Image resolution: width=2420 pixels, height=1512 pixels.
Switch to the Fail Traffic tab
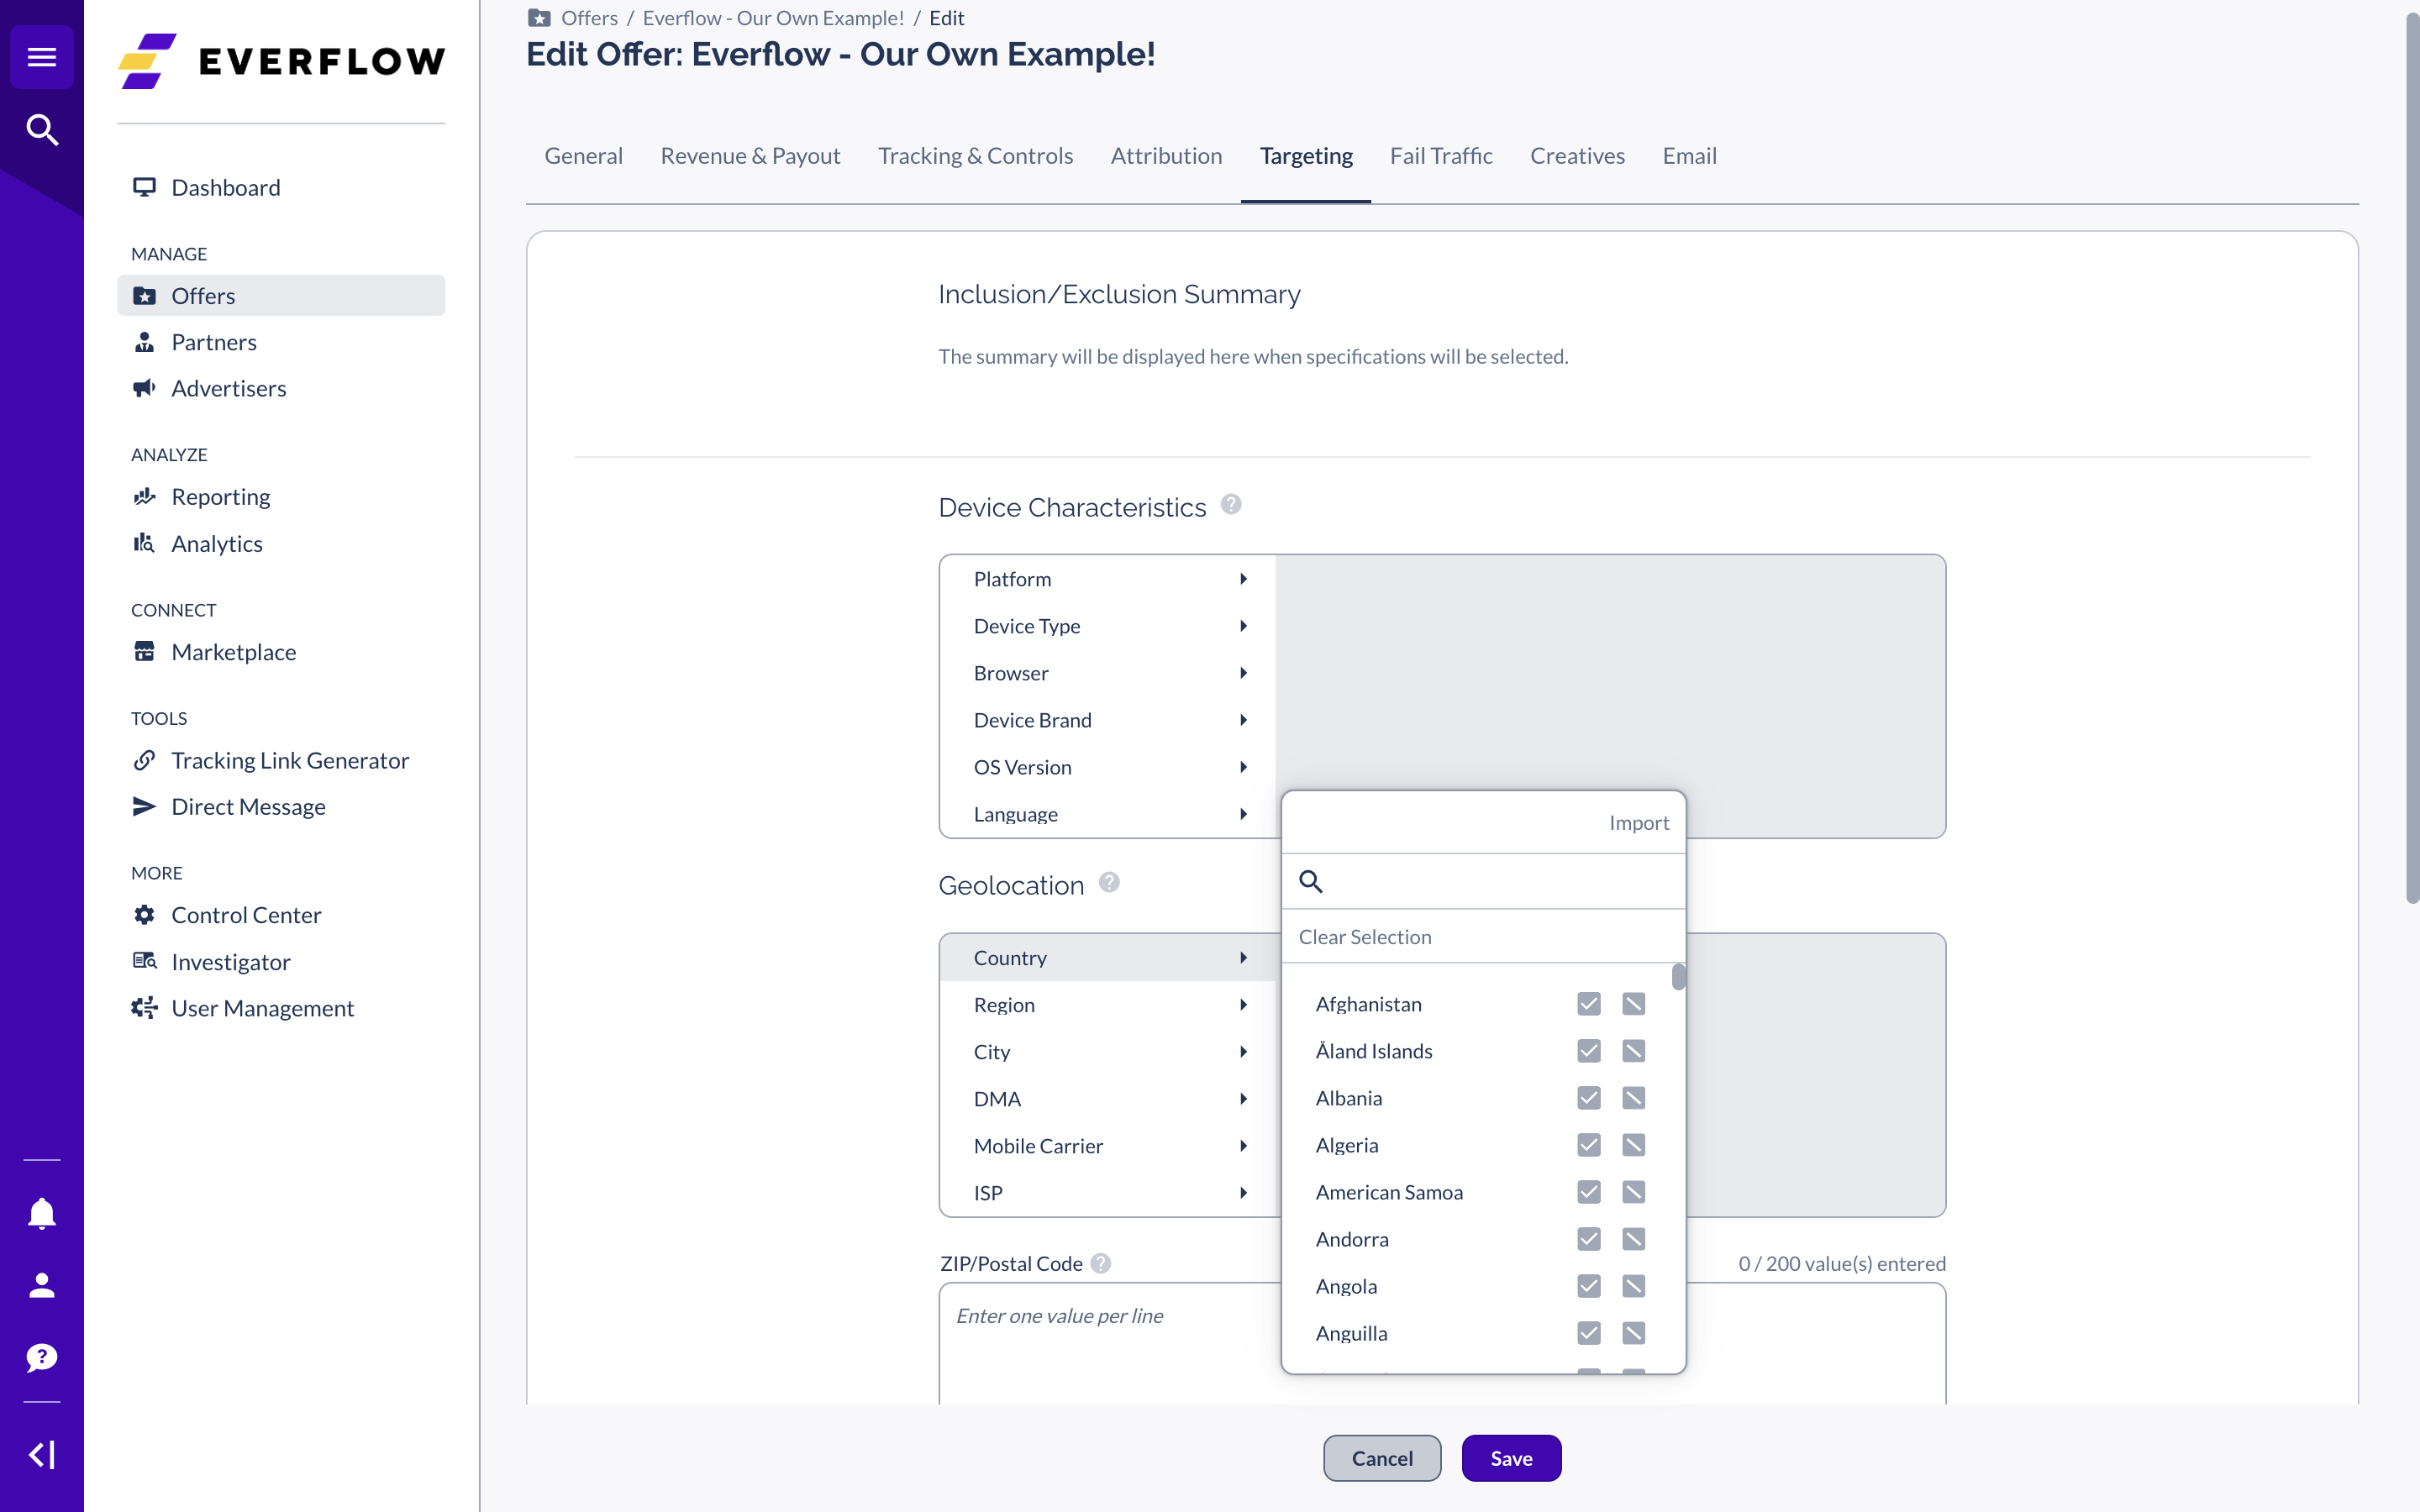[x=1440, y=155]
